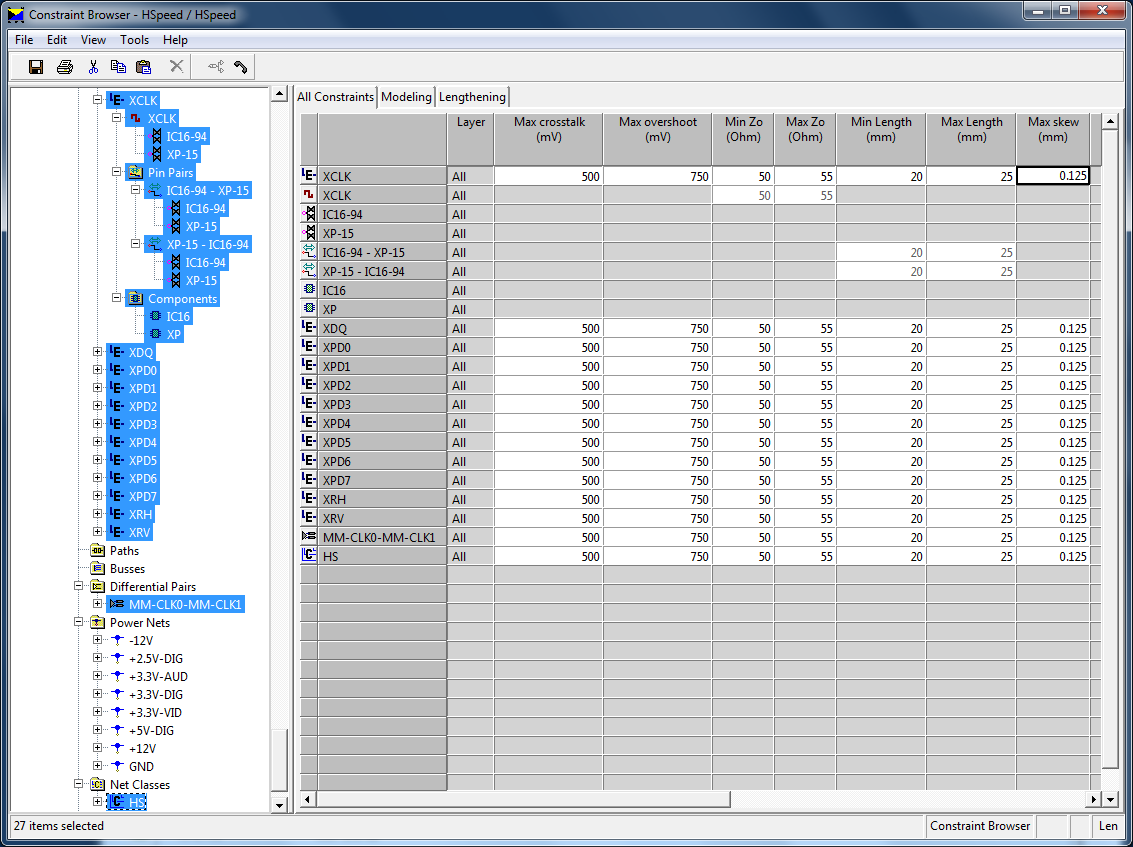Image resolution: width=1133 pixels, height=847 pixels.
Task: Collapse the Power Nets tree node
Action: tap(80, 623)
